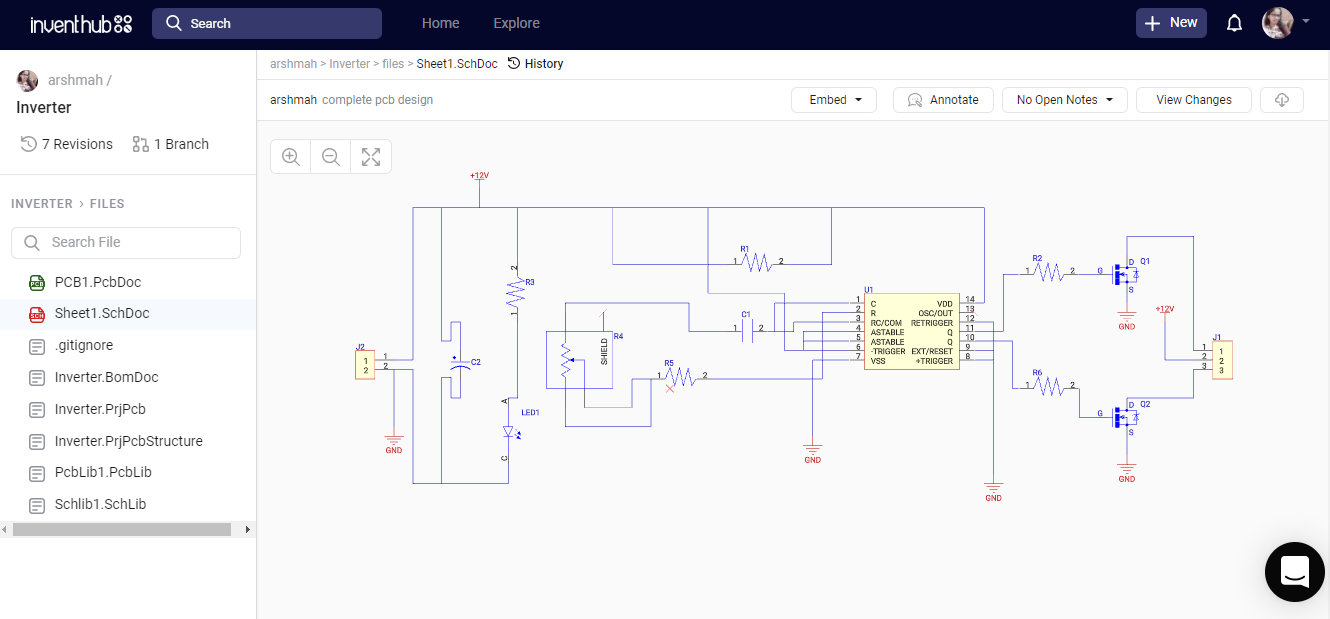Go to the Home section
The height and width of the screenshot is (619, 1330).
[x=440, y=22]
